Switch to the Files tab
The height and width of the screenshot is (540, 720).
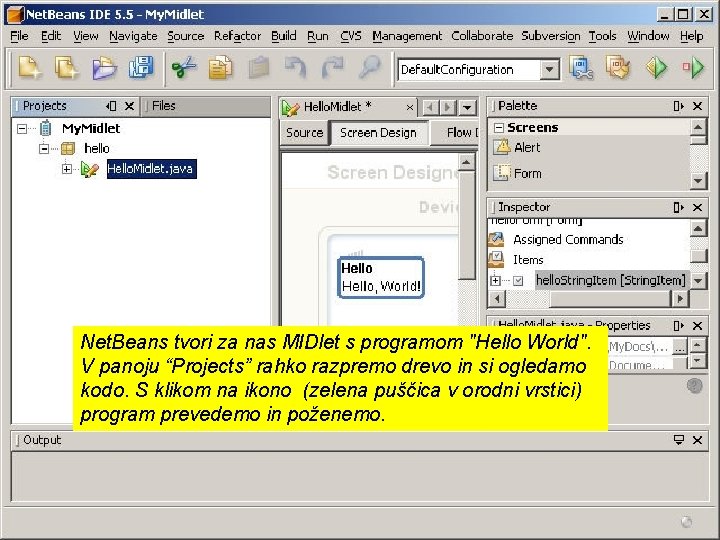(x=163, y=106)
